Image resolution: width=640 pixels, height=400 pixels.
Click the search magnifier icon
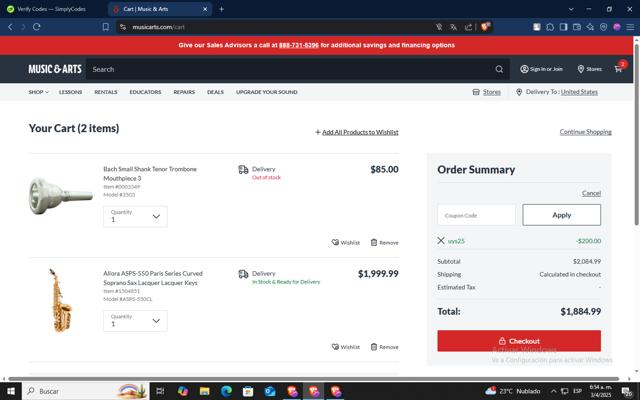pos(499,69)
